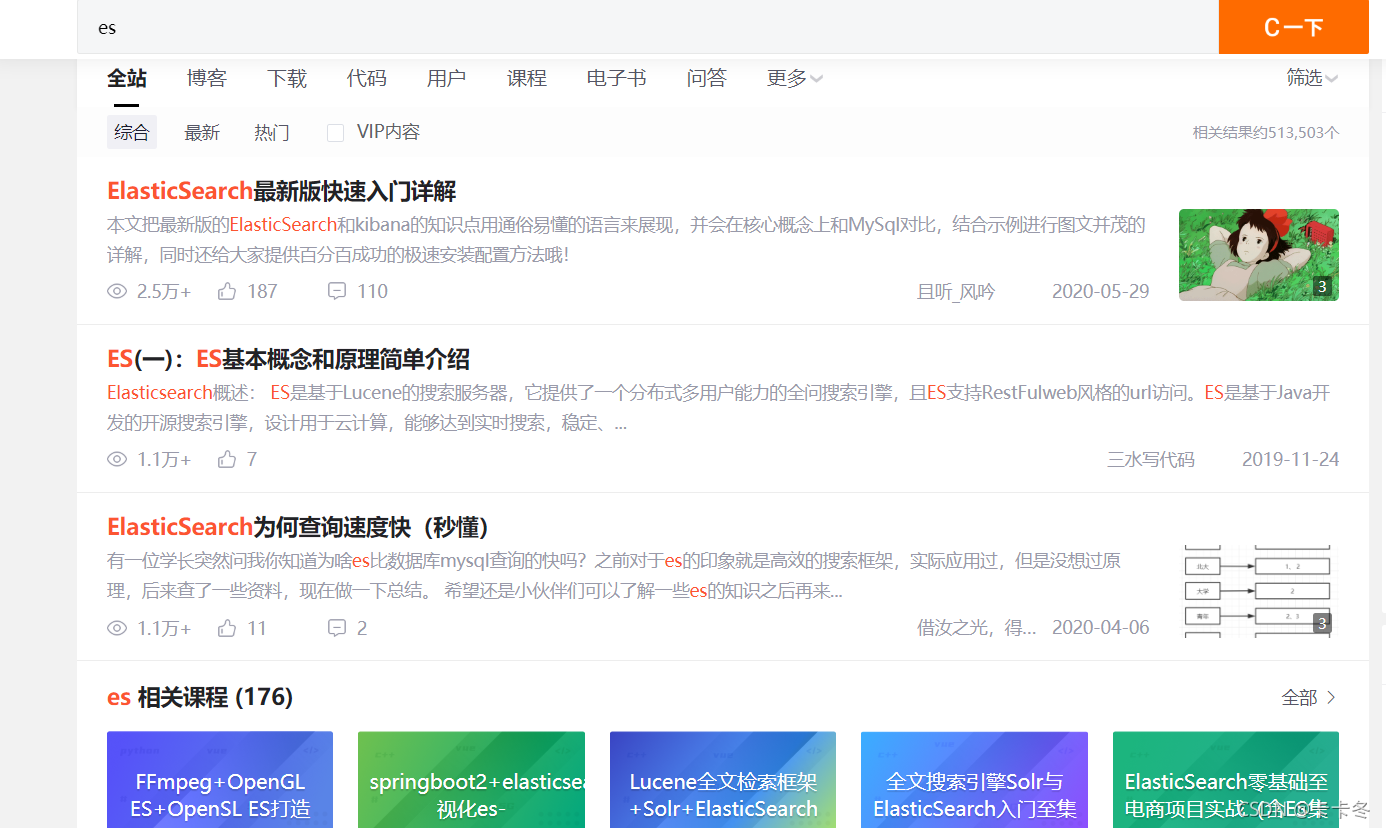Screen dimensions: 1386x828
Task: Go to the 课程 tab
Action: (x=527, y=78)
